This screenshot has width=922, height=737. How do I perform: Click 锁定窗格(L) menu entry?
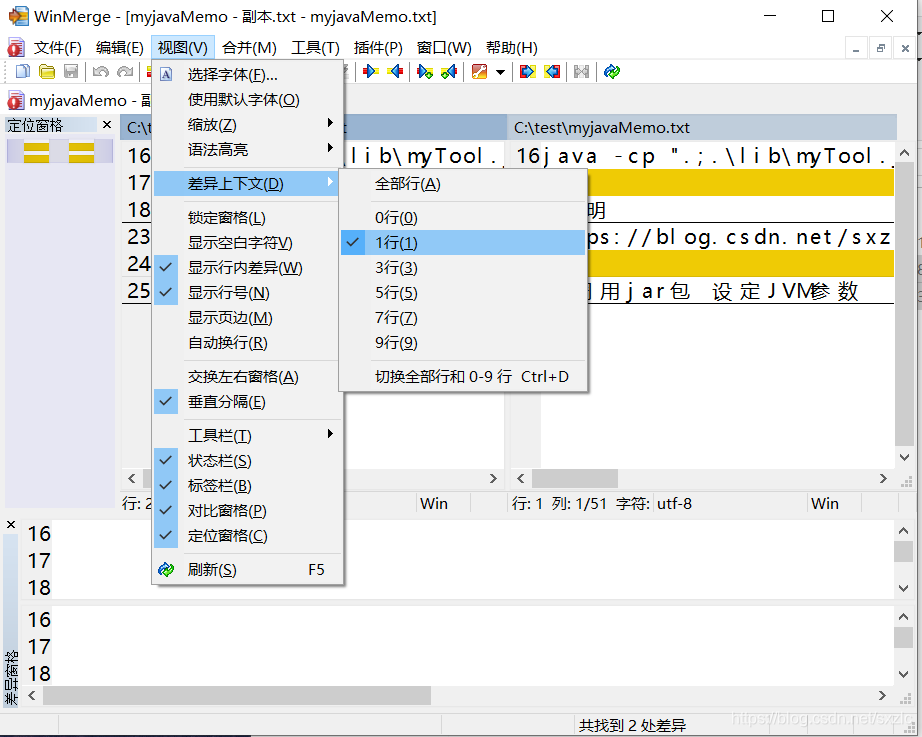pos(246,218)
